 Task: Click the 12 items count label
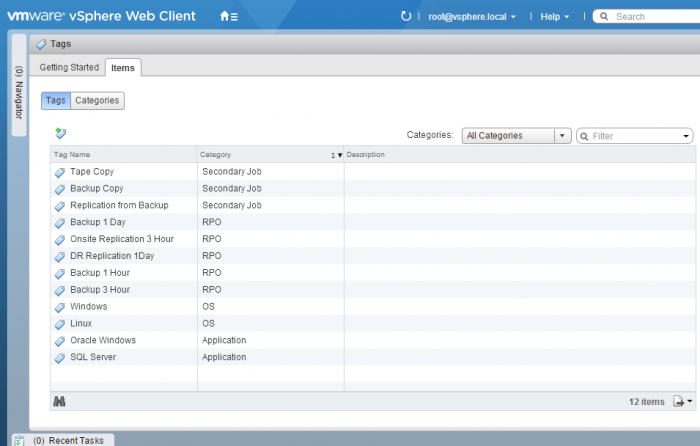[x=646, y=402]
